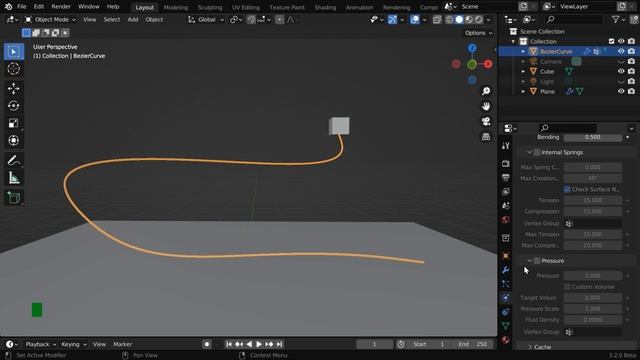
Task: Collapse the Collection tree item
Action: [x=513, y=41]
